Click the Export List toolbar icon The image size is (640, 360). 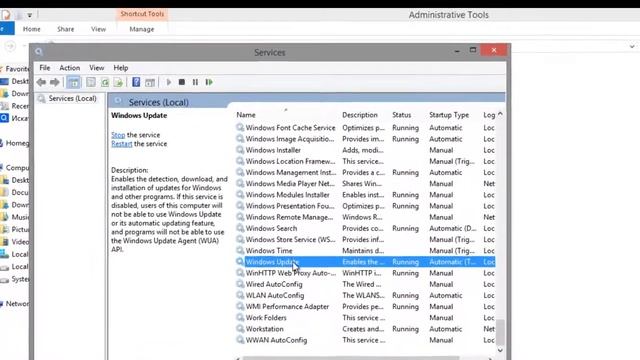(118, 82)
